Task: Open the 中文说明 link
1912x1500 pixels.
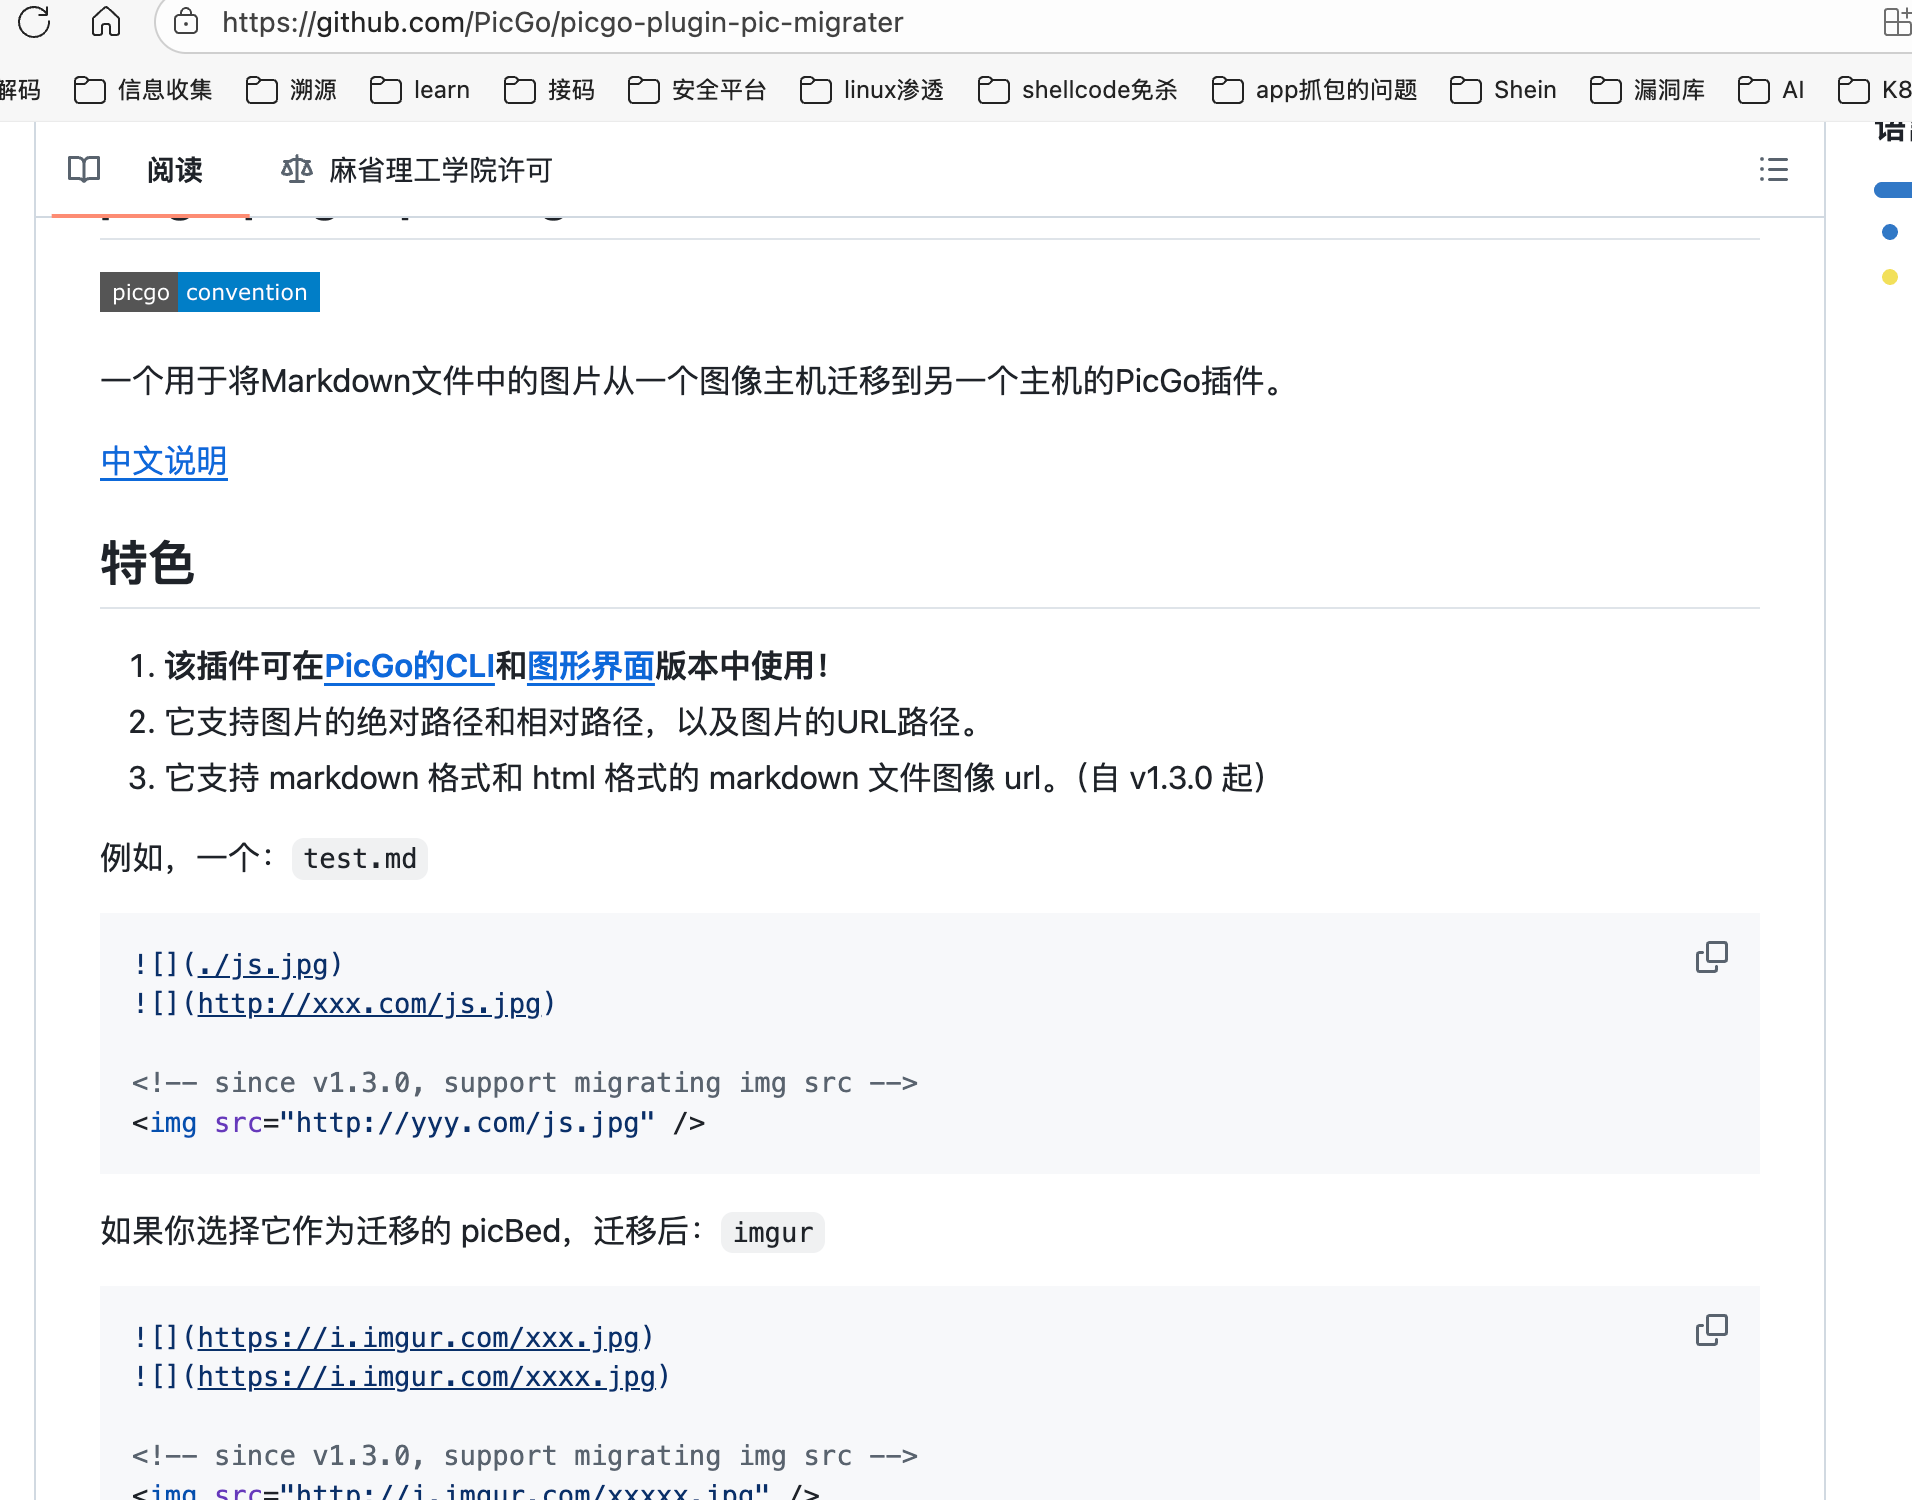Action: point(164,461)
